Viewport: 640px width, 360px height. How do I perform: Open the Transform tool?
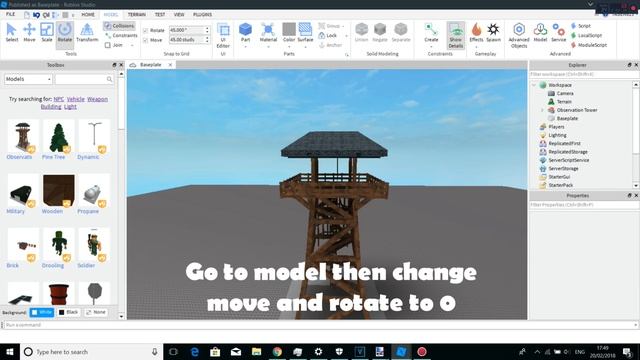87,32
